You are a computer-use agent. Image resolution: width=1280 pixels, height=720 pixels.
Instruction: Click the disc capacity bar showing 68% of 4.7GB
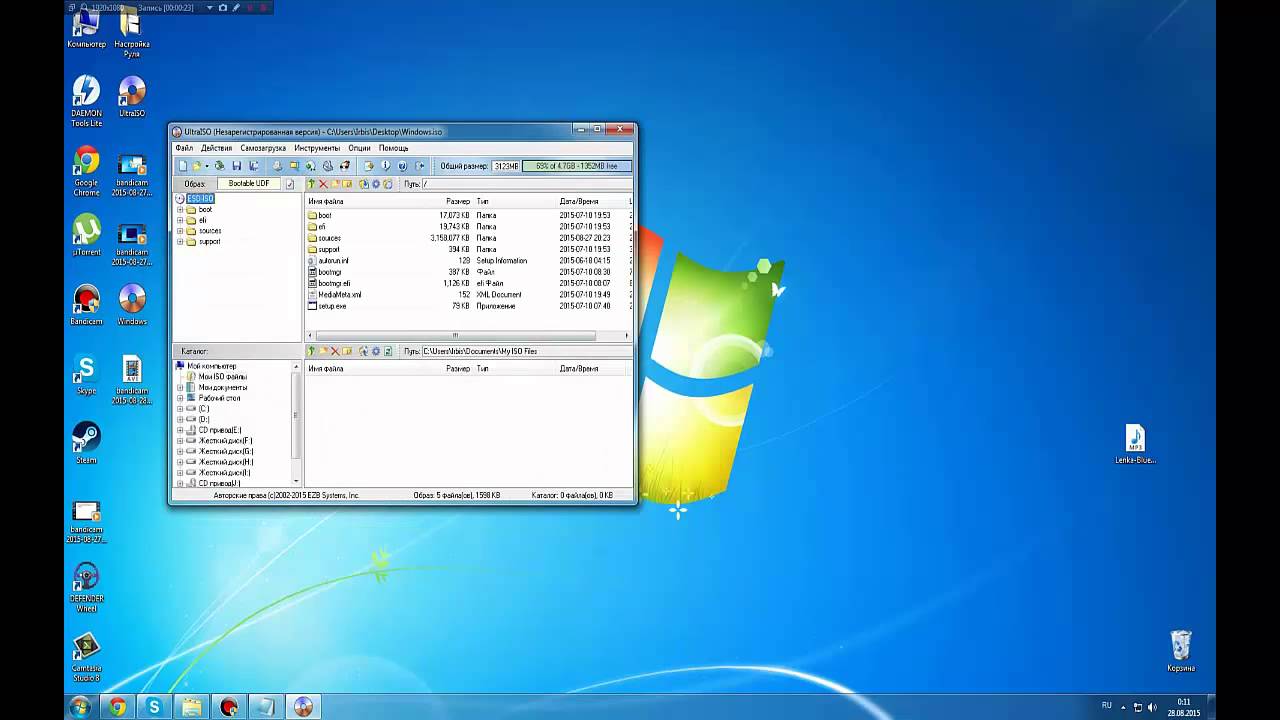577,166
